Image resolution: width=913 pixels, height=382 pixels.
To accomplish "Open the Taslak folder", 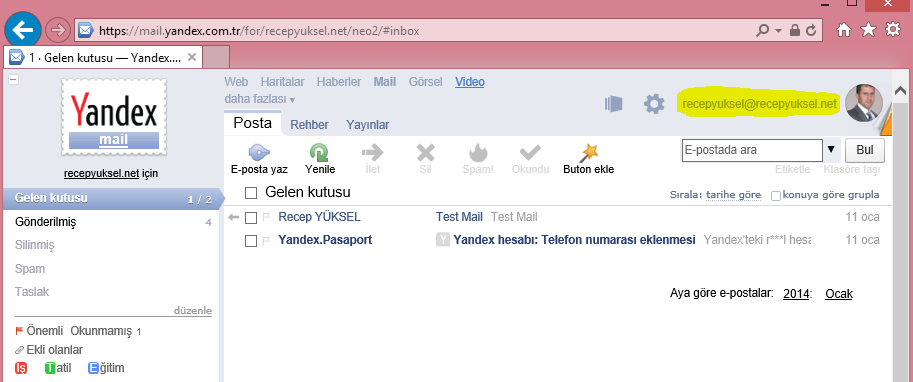I will pos(32,292).
